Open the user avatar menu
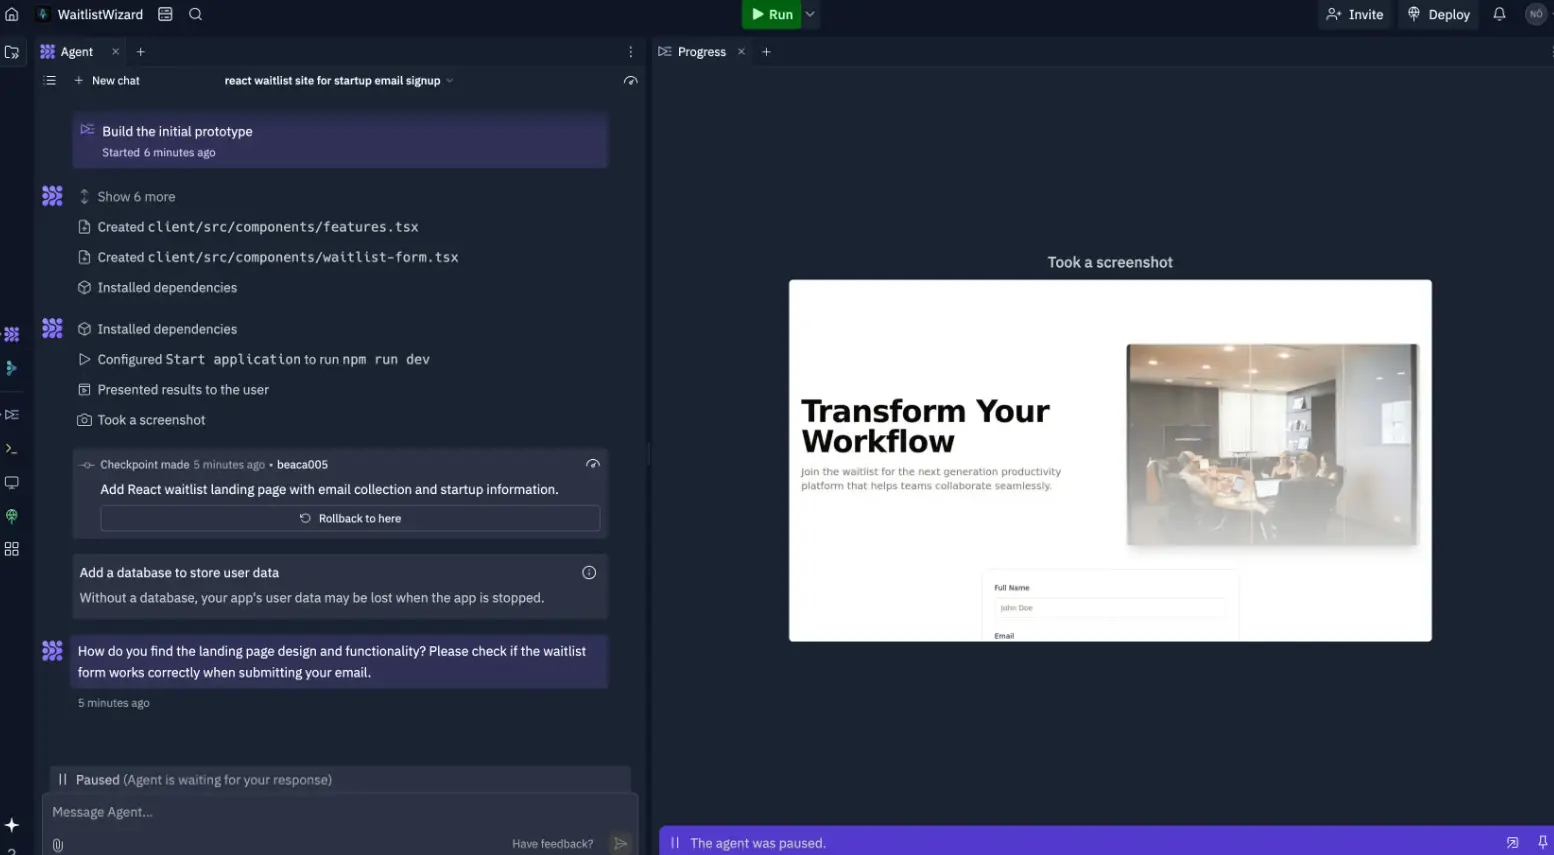 click(x=1536, y=14)
